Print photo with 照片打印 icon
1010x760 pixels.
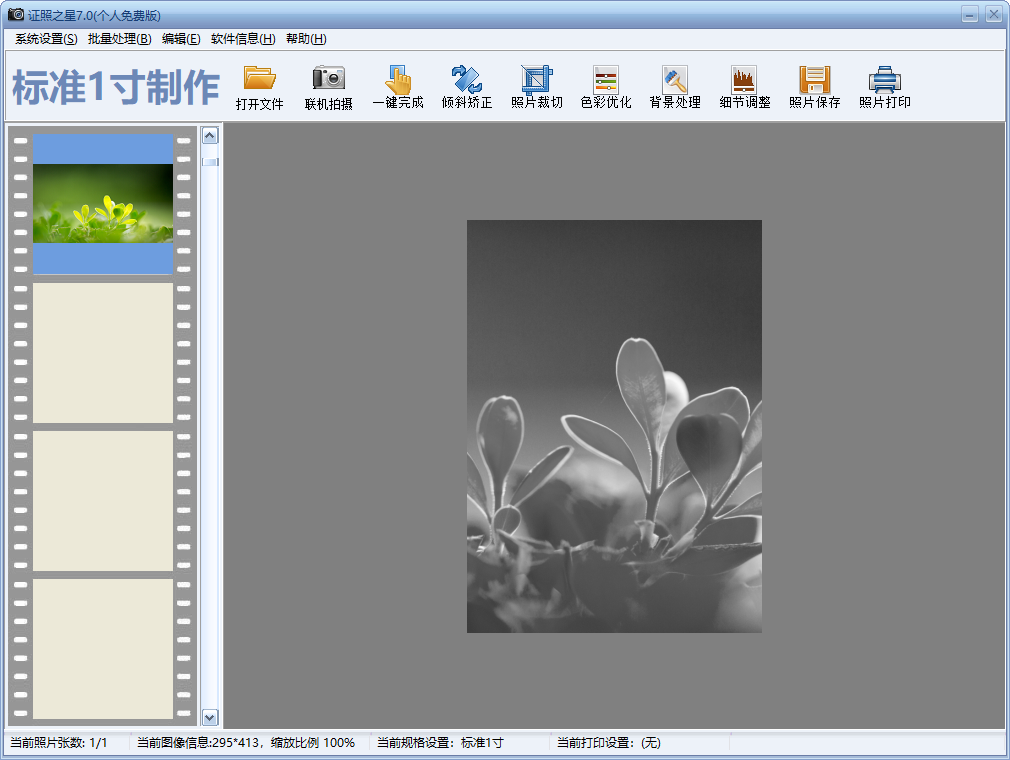tap(884, 88)
